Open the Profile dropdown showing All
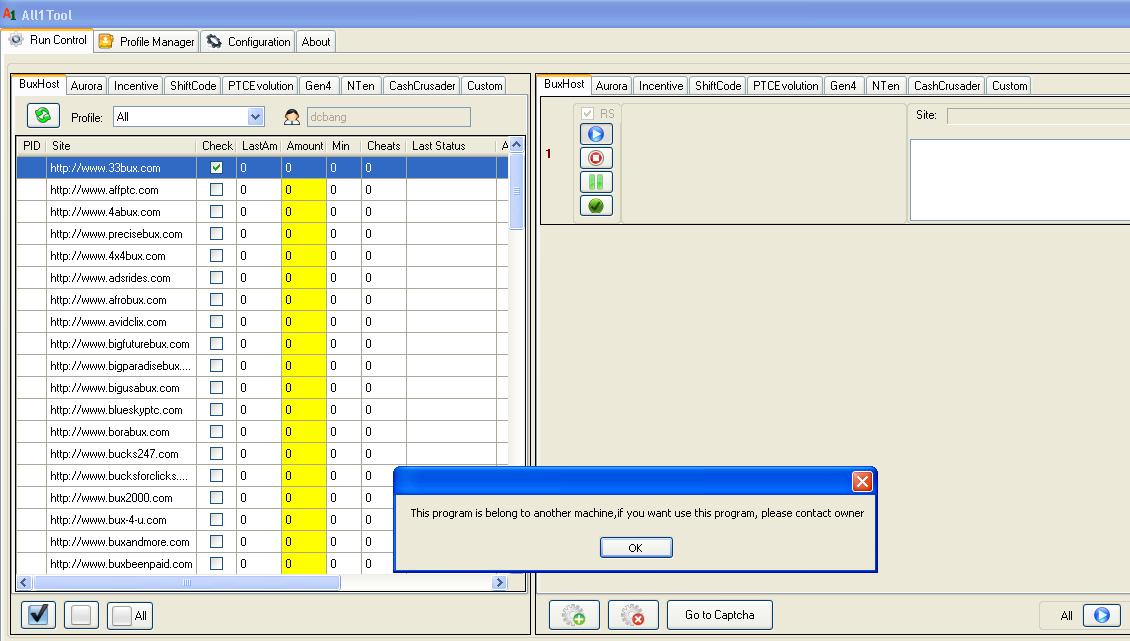 coord(189,117)
